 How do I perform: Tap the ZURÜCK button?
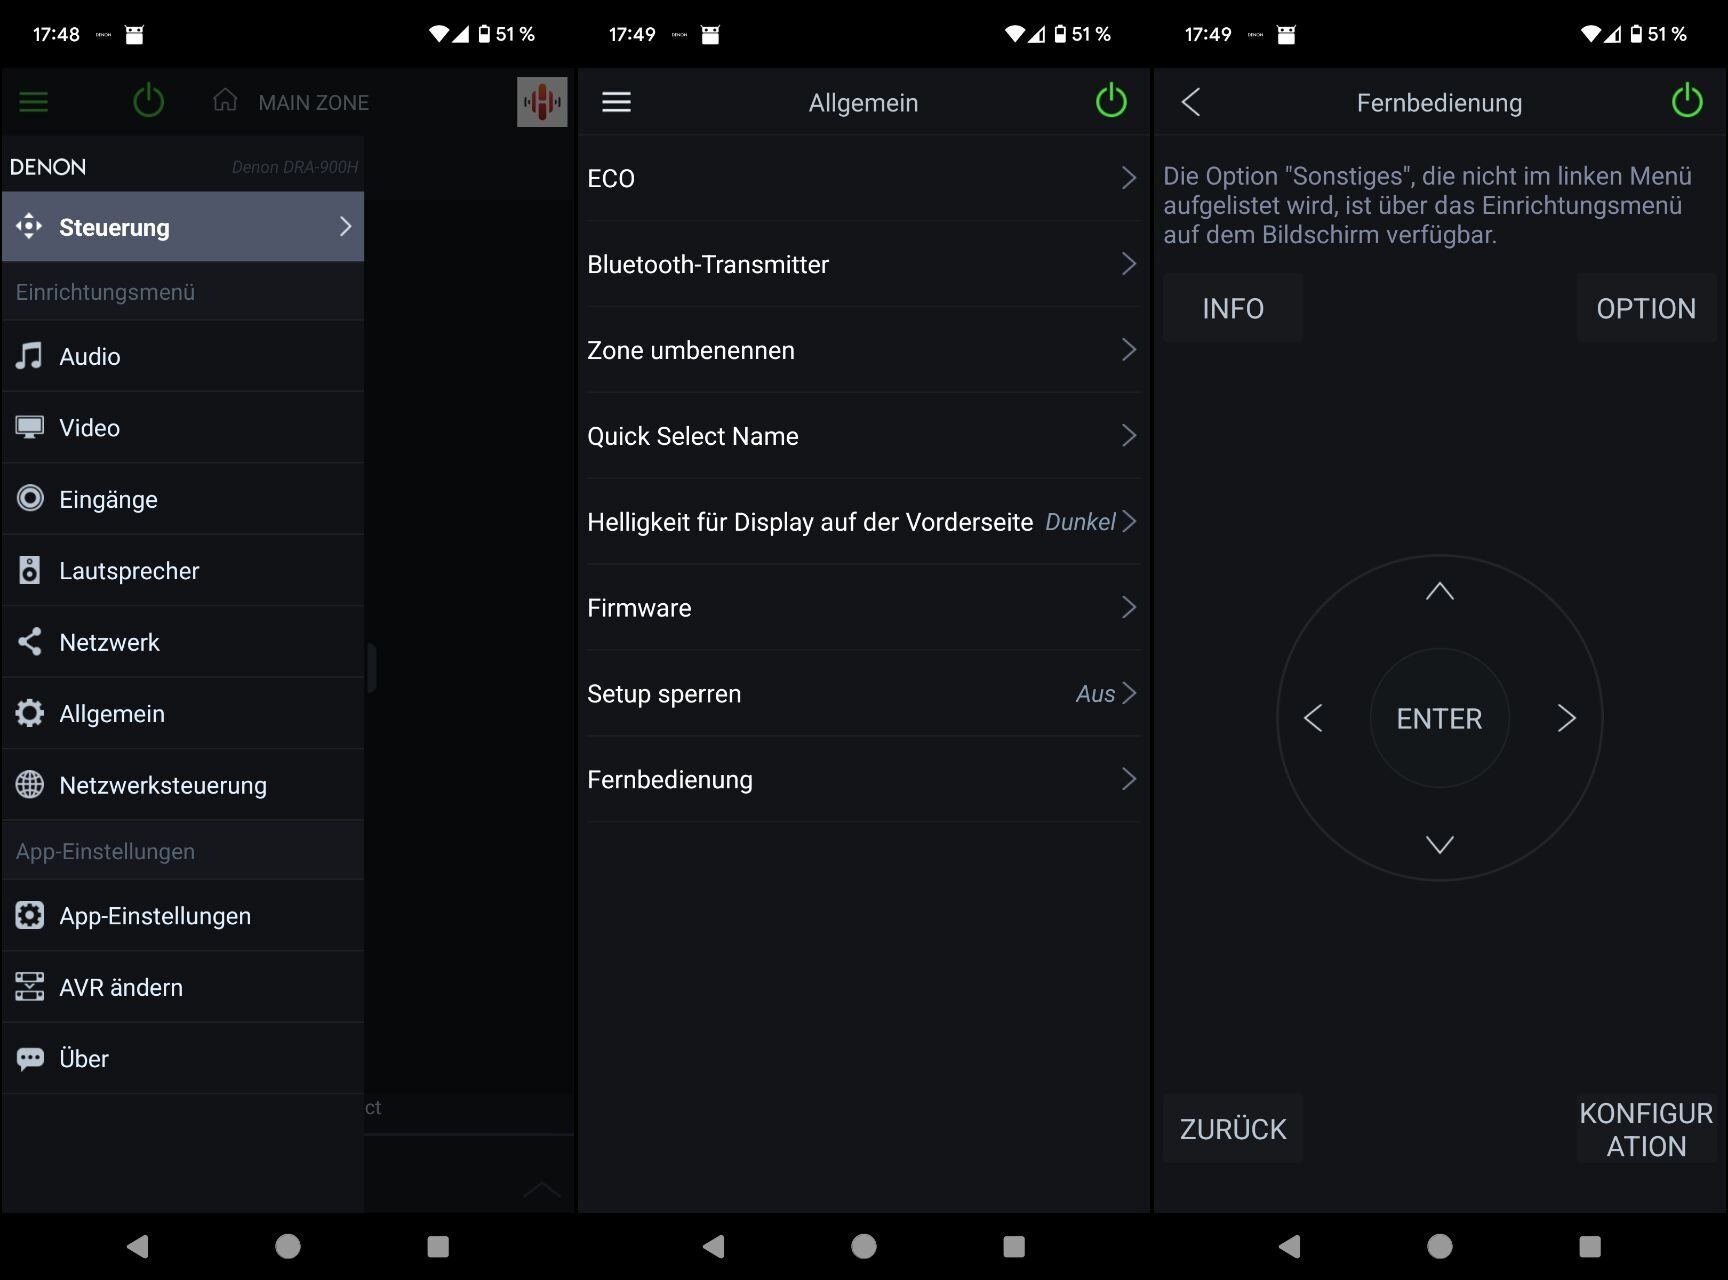[1233, 1129]
